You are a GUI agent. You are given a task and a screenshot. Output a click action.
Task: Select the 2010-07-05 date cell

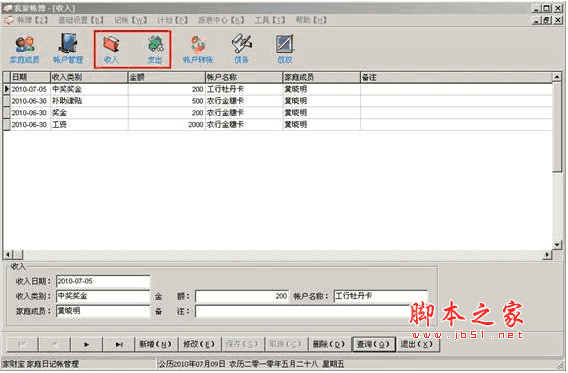coord(30,89)
